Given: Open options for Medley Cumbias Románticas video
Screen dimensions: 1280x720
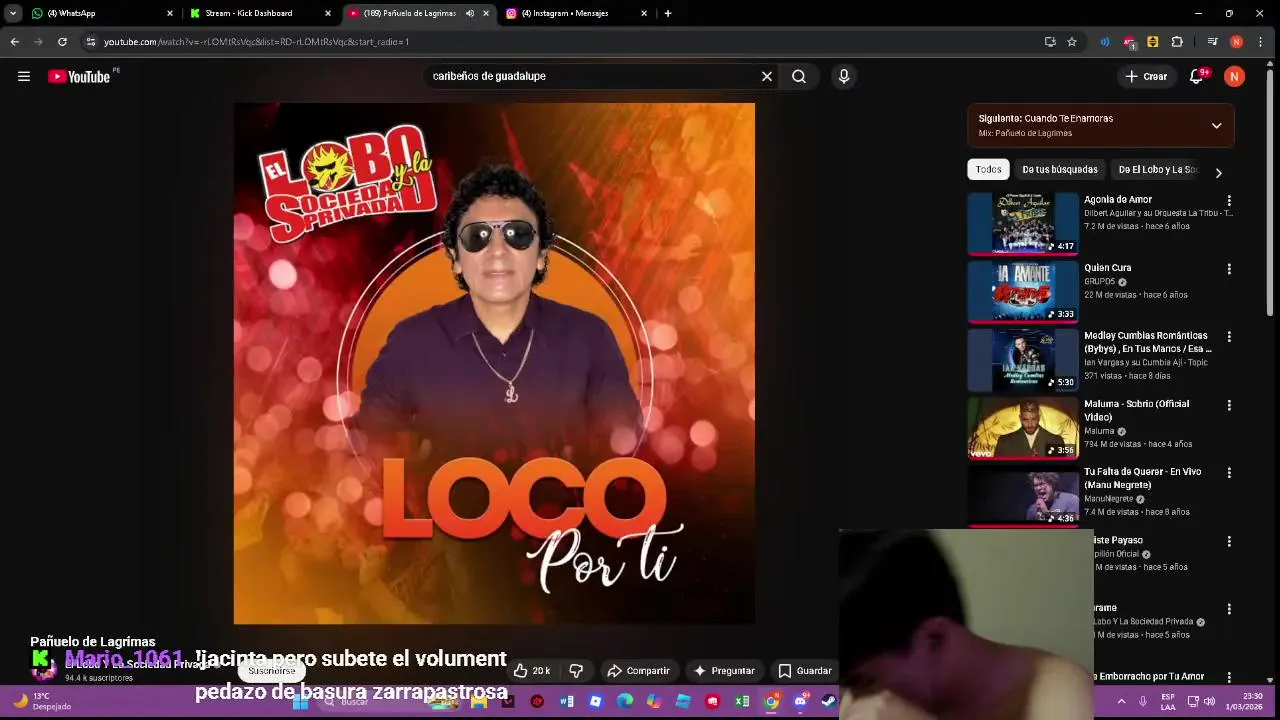Looking at the screenshot, I should click(1229, 337).
